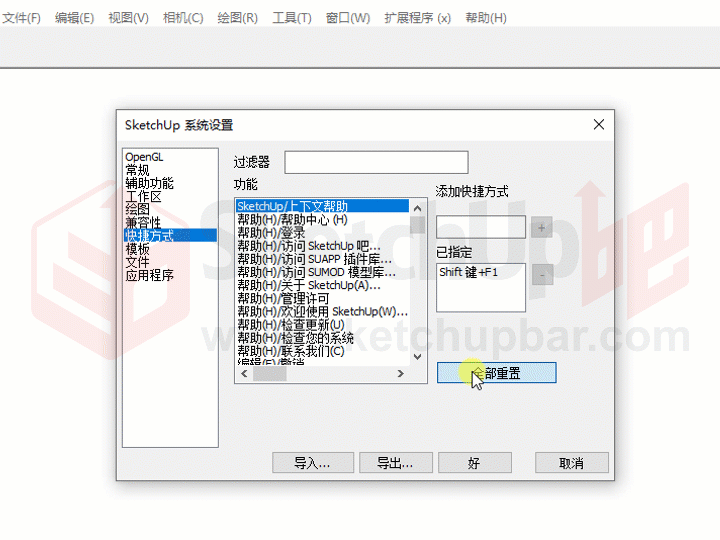Select 帮助(H)/检查更新(U) in function list

pyautogui.click(x=290, y=325)
